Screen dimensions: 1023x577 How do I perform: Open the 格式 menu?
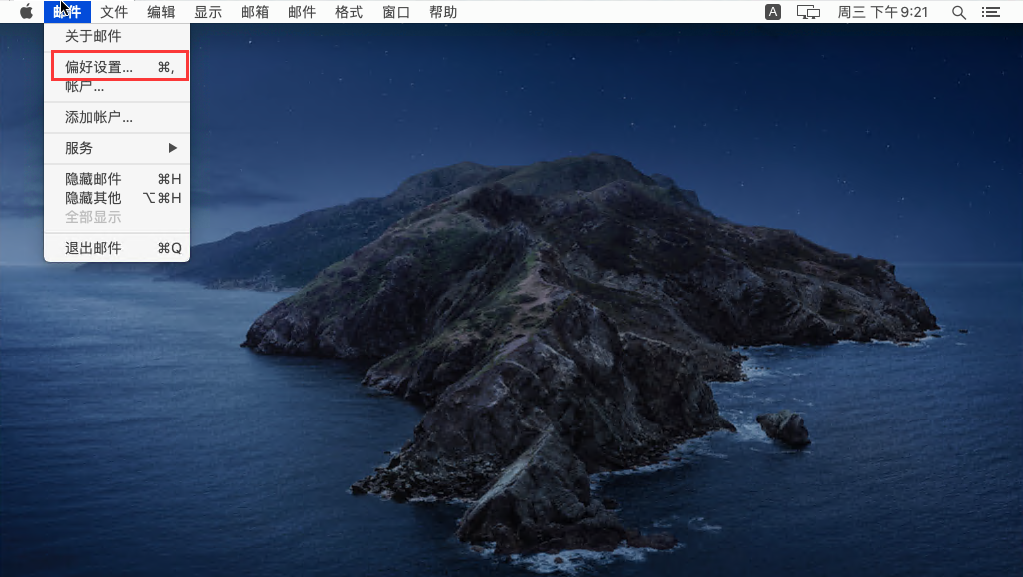(349, 12)
